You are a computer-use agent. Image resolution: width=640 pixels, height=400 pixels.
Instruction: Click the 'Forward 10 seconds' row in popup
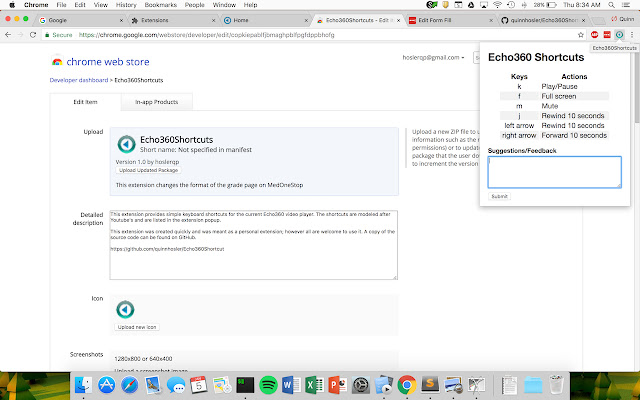(x=554, y=135)
